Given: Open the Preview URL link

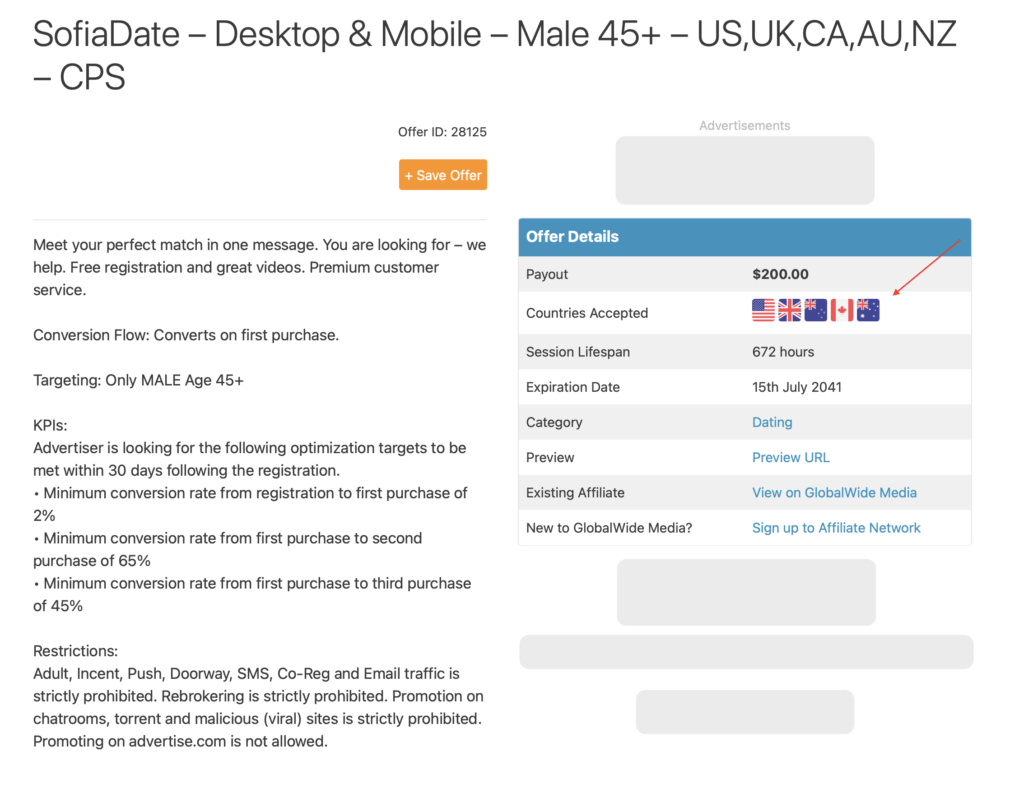Looking at the screenshot, I should (x=791, y=457).
